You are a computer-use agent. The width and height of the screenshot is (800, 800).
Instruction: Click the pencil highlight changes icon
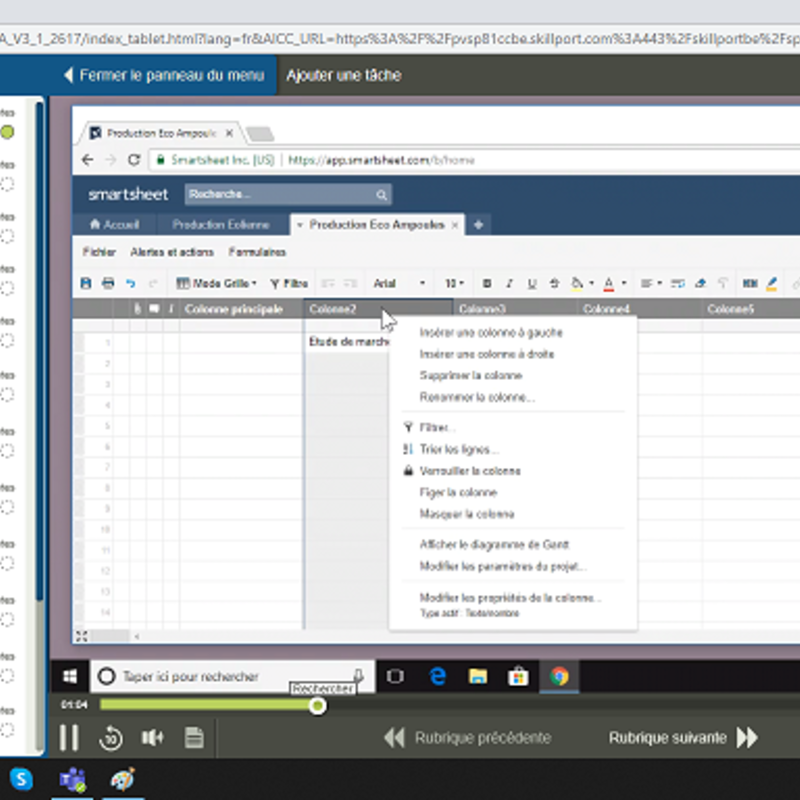(772, 283)
